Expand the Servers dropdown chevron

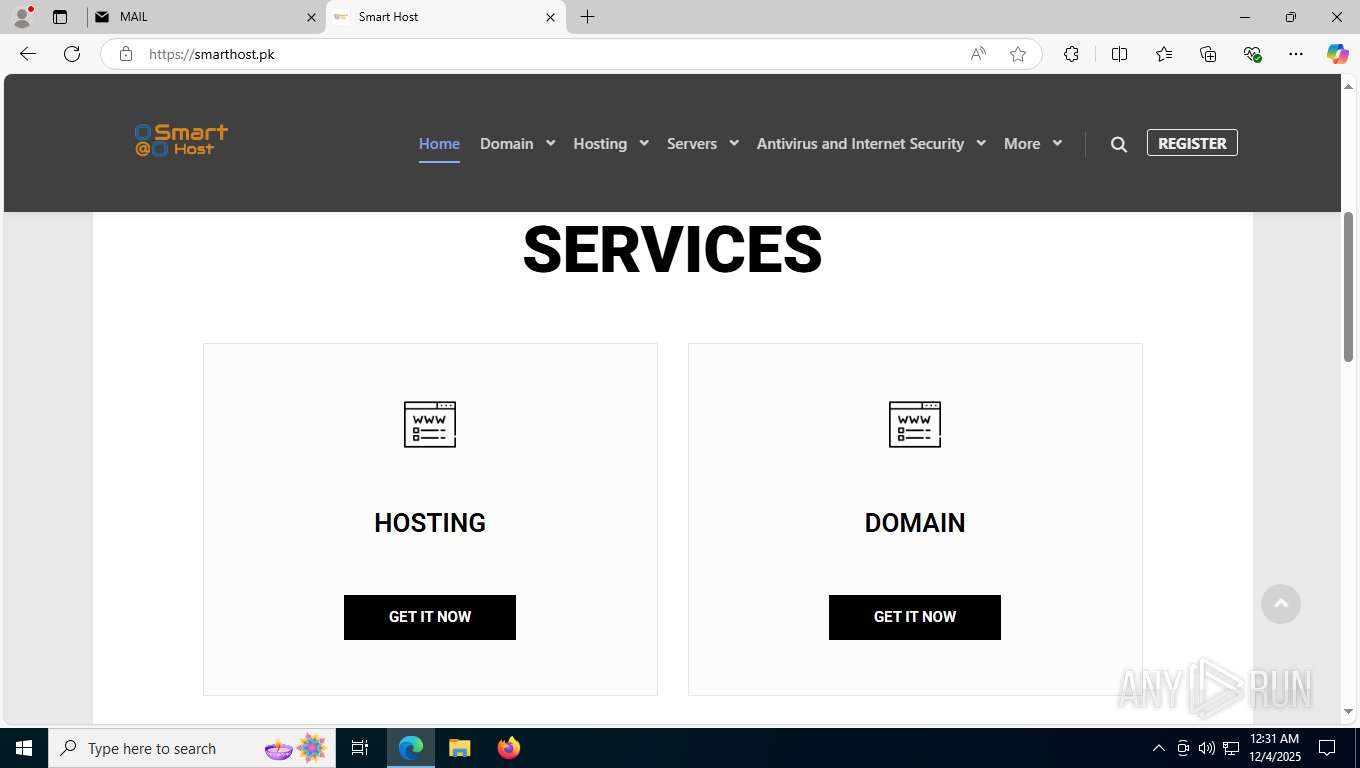(x=734, y=143)
